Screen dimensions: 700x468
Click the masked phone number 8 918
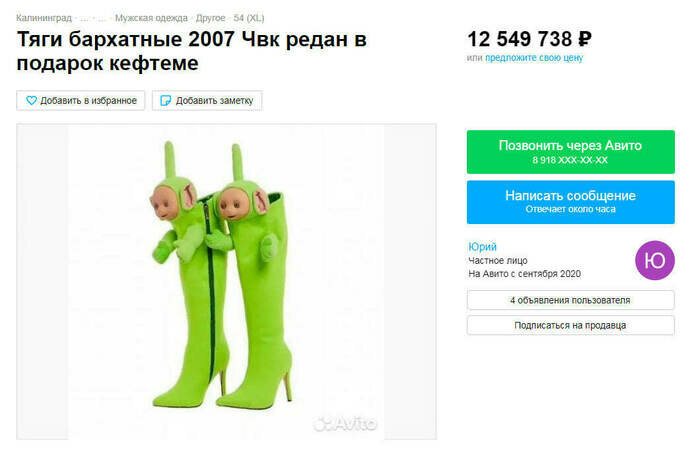[570, 160]
